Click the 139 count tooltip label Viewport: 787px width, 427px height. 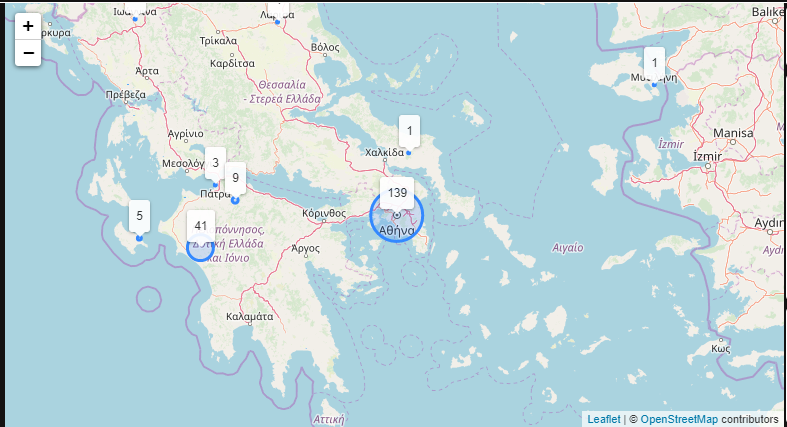(x=397, y=193)
